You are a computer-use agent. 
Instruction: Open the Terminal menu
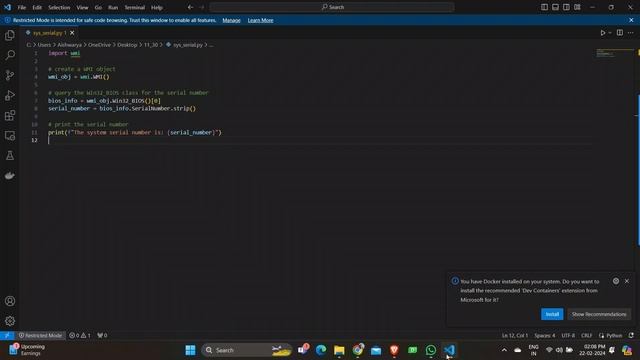coord(135,7)
